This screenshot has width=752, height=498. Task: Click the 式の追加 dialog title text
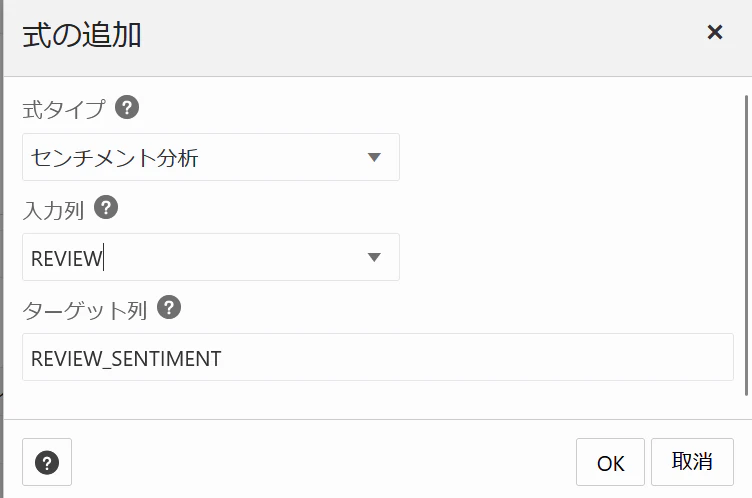click(82, 35)
